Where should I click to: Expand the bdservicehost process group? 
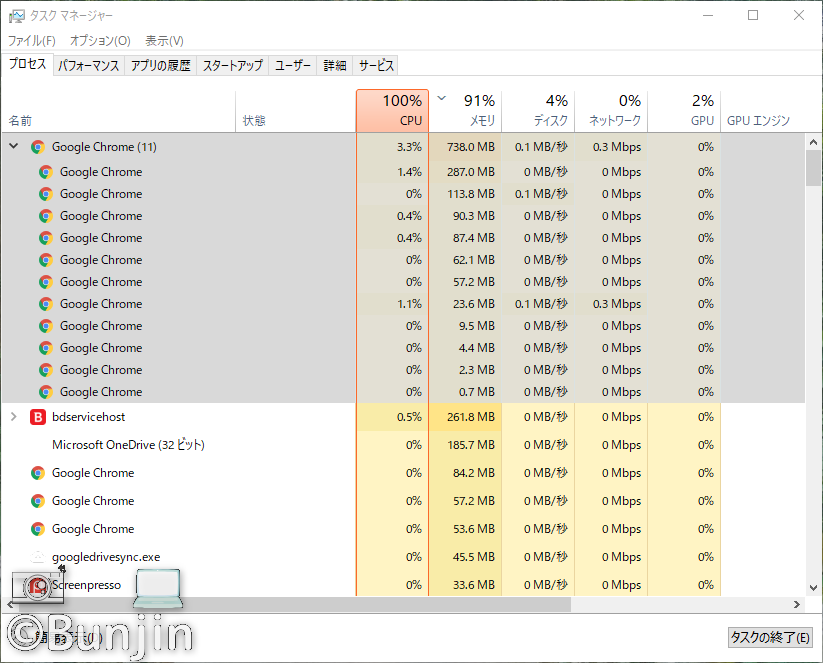[14, 417]
